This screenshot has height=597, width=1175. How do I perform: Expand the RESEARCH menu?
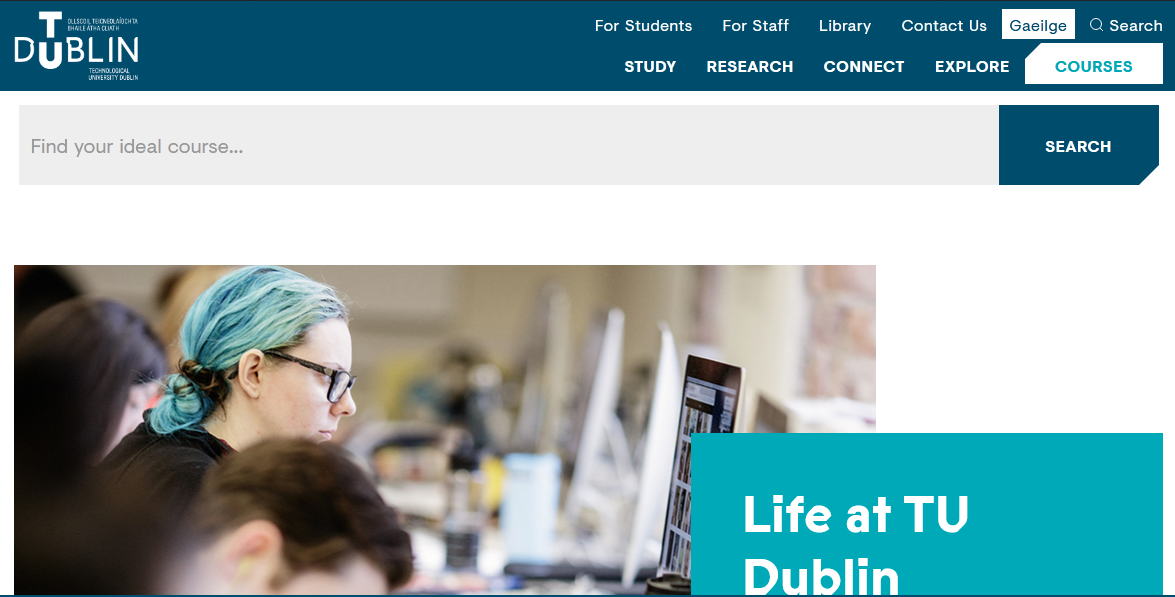749,67
